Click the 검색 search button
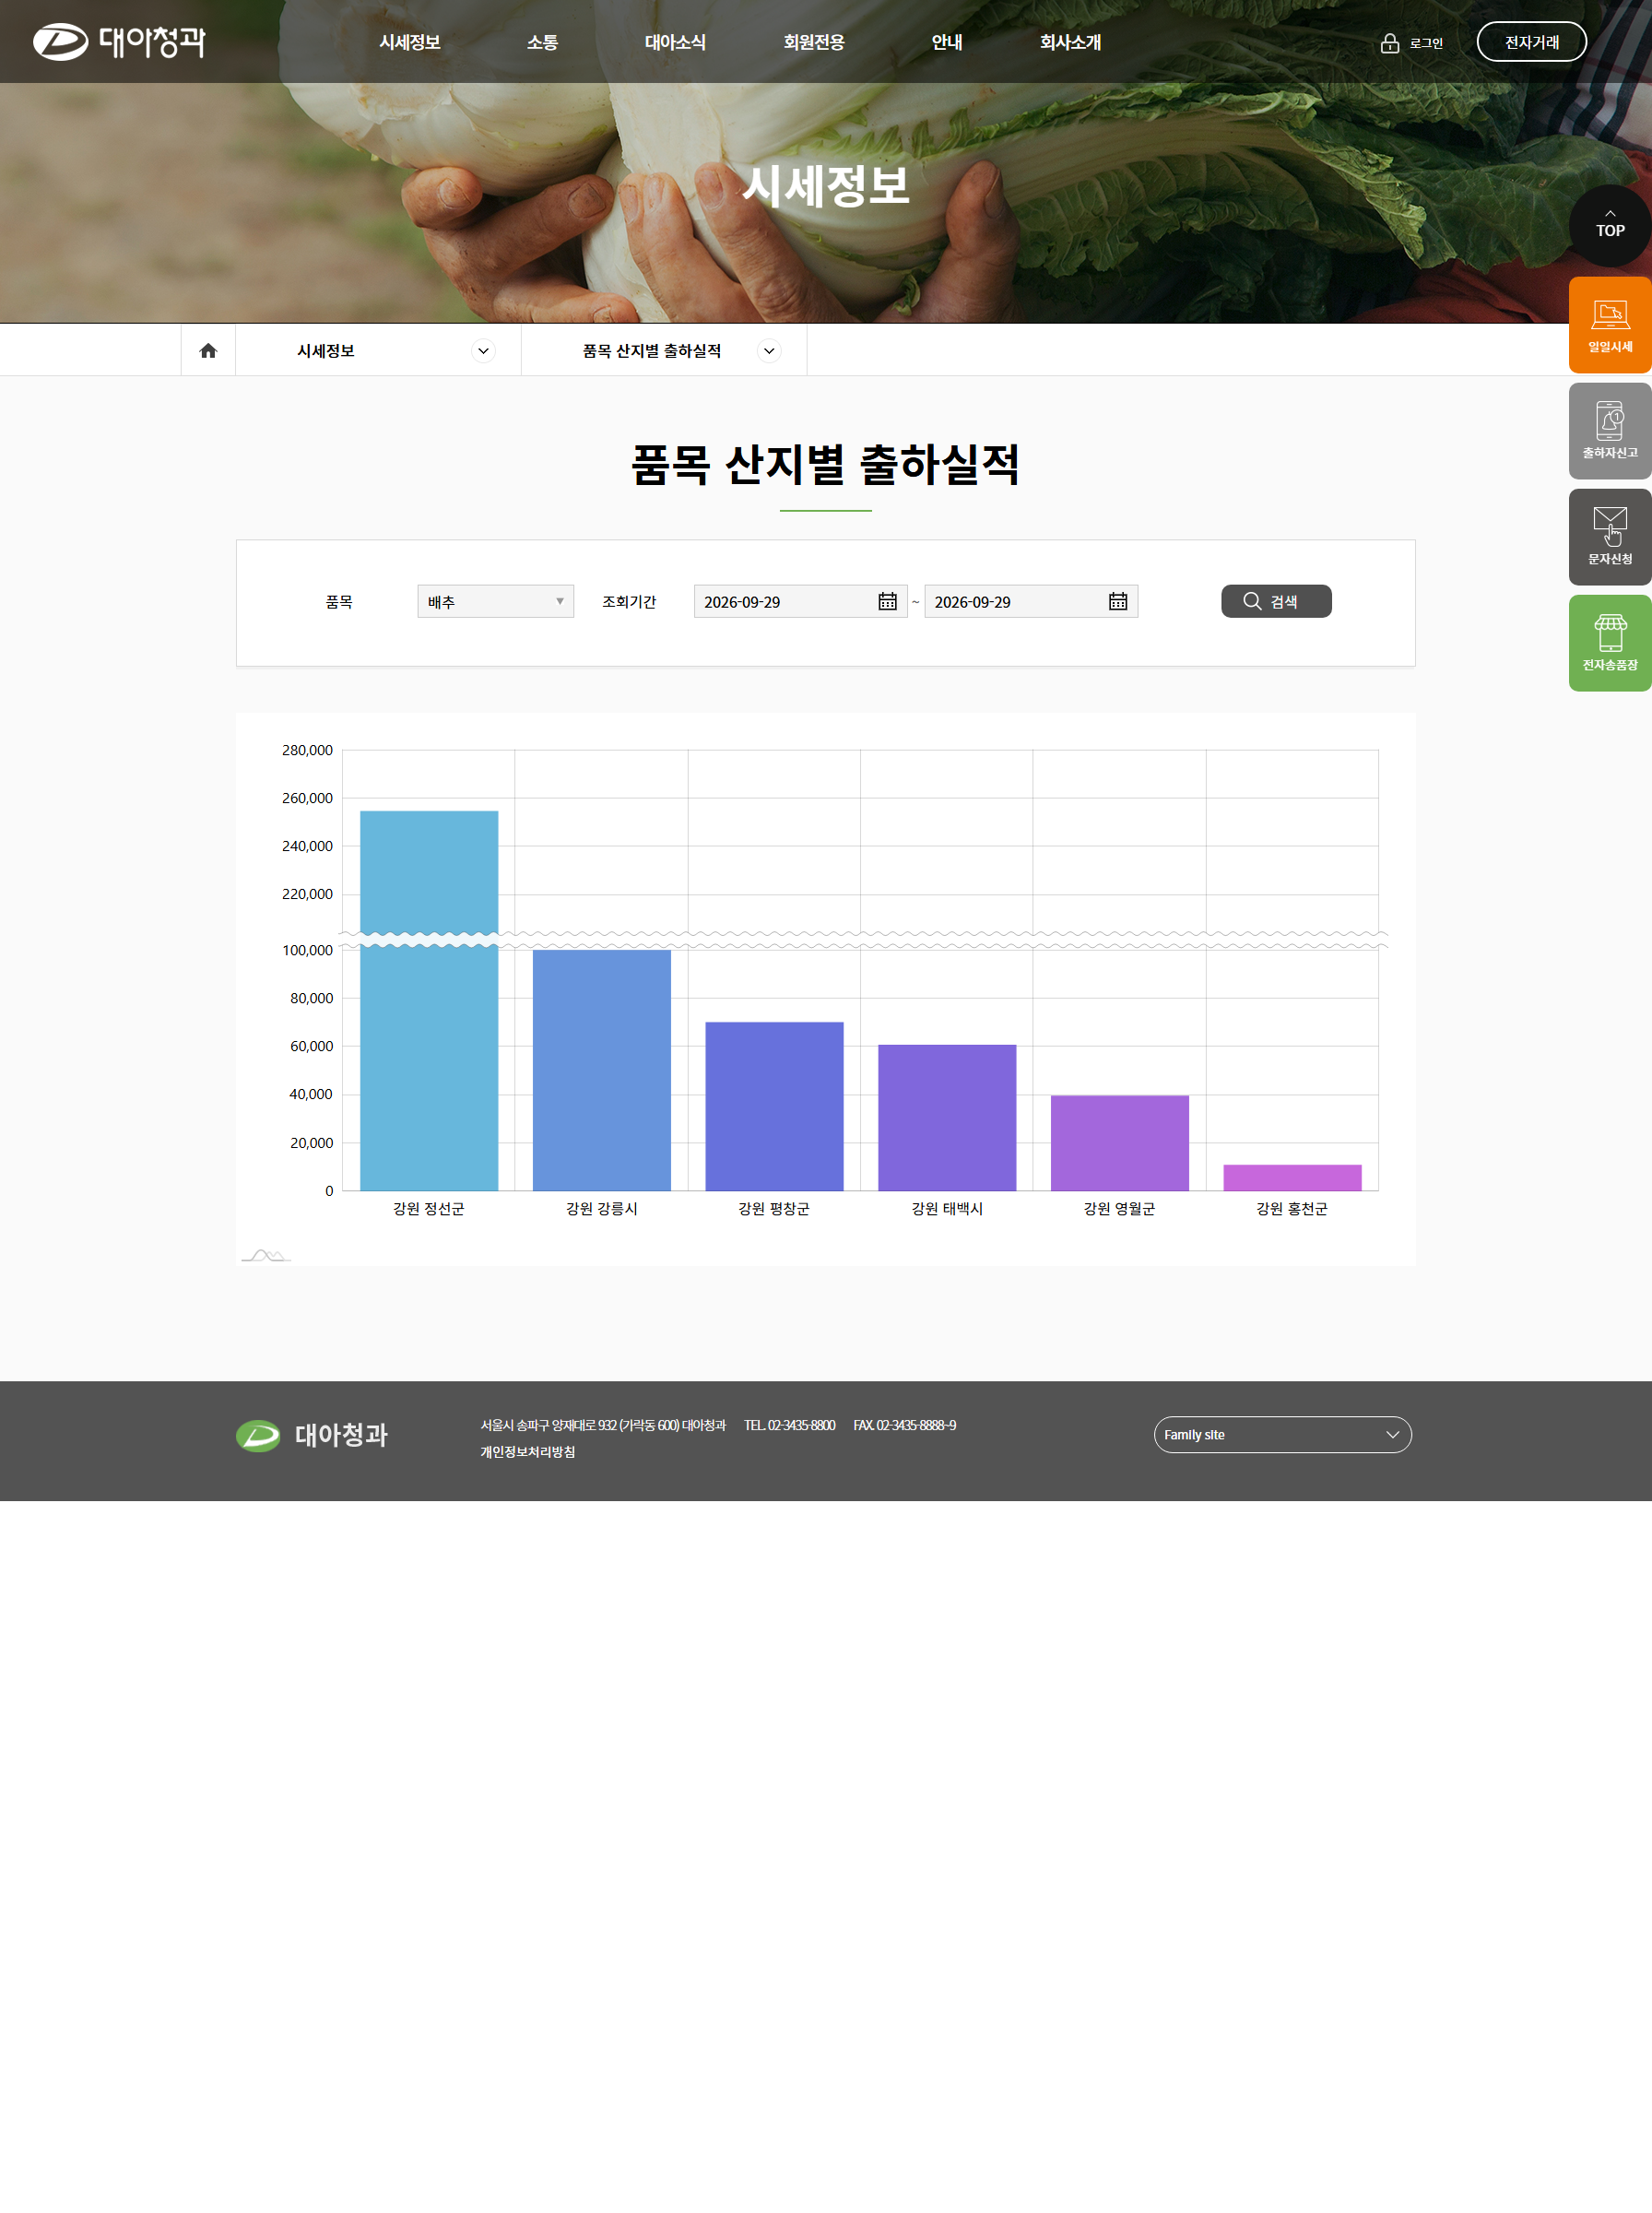Viewport: 1652px width, 2213px height. (1276, 601)
